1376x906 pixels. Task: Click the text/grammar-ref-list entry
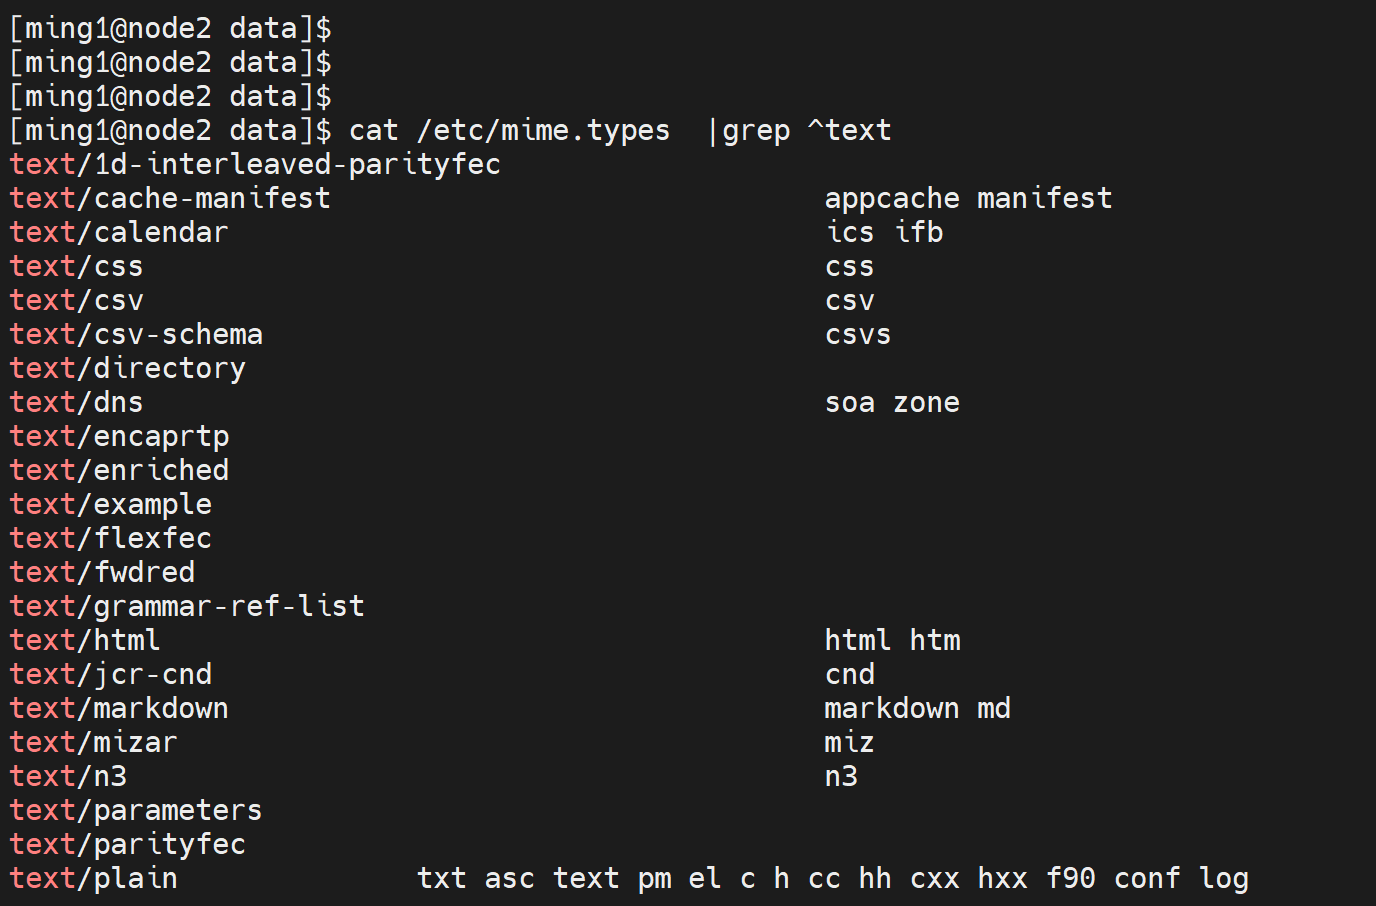coord(187,607)
